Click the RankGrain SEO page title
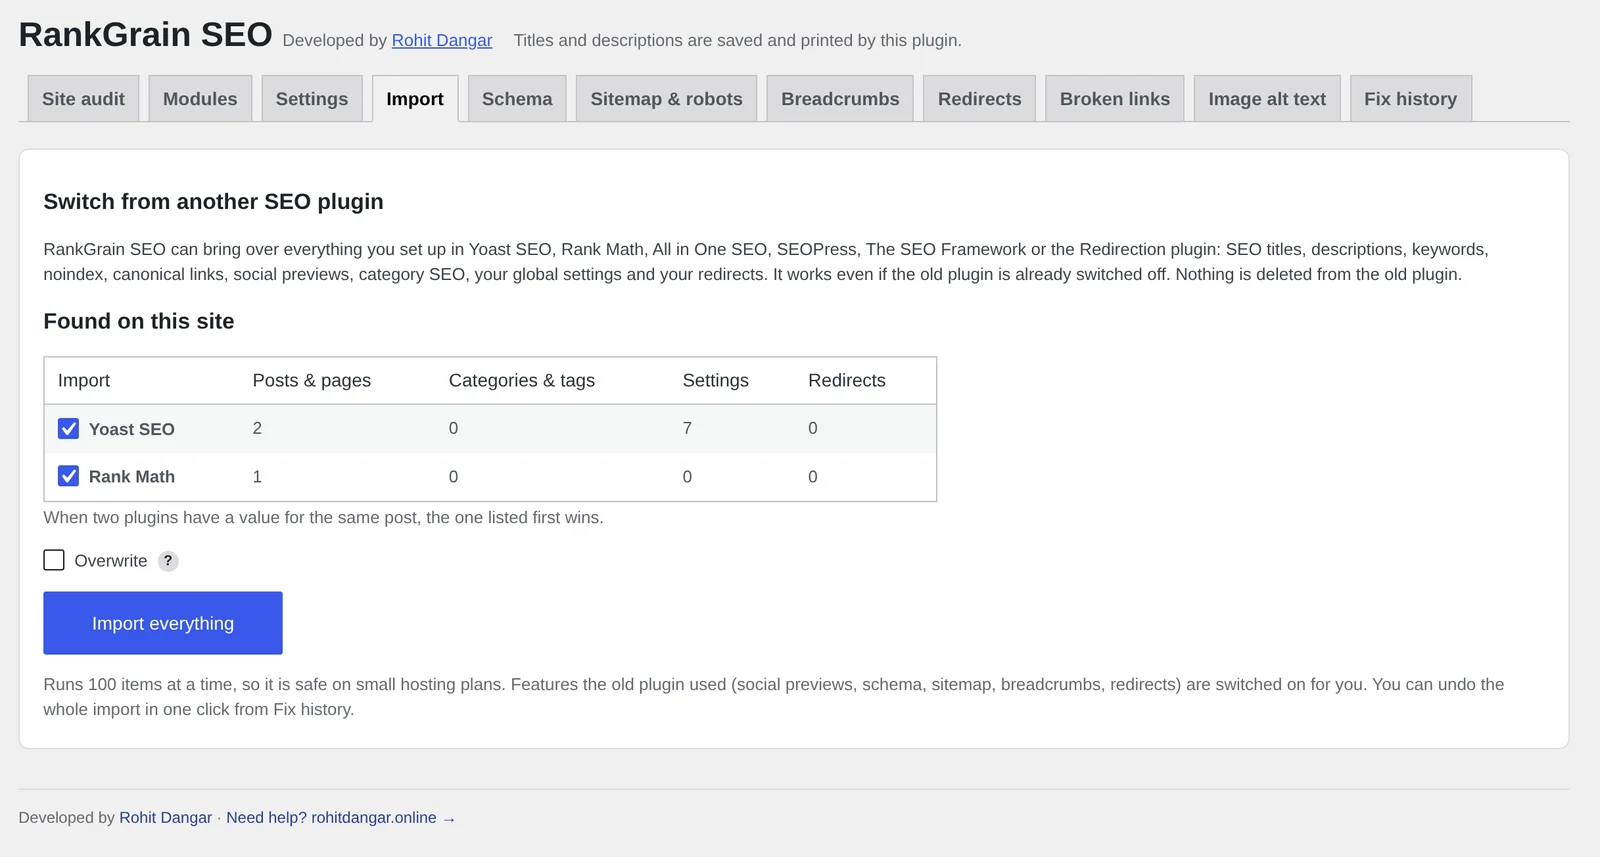 coord(145,34)
